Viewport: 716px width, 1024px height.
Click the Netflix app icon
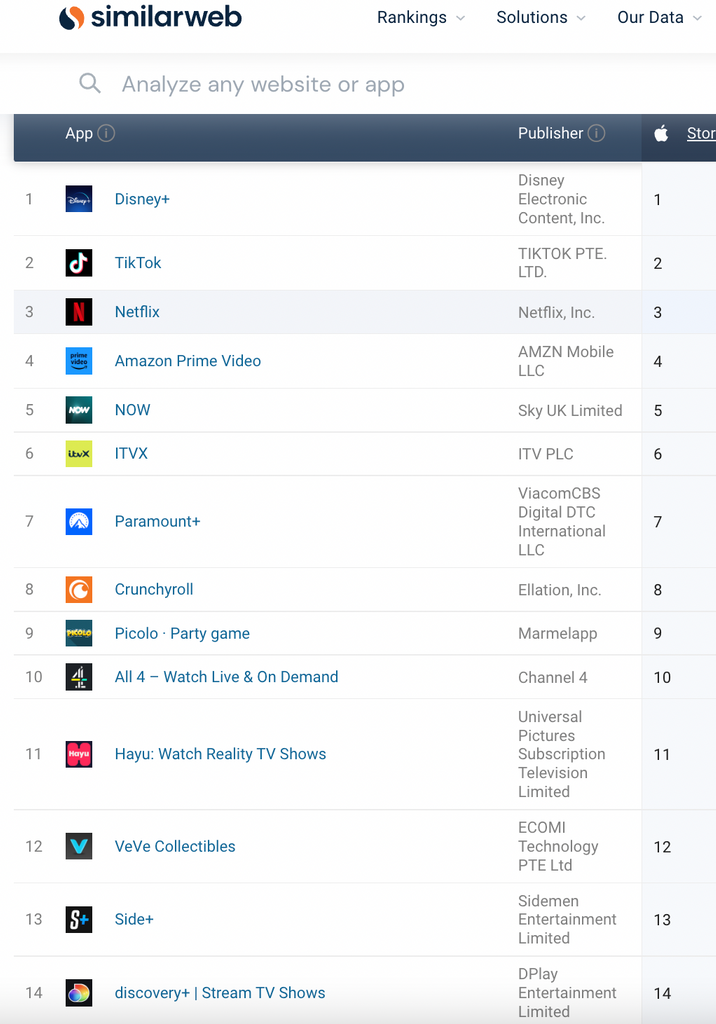point(78,312)
